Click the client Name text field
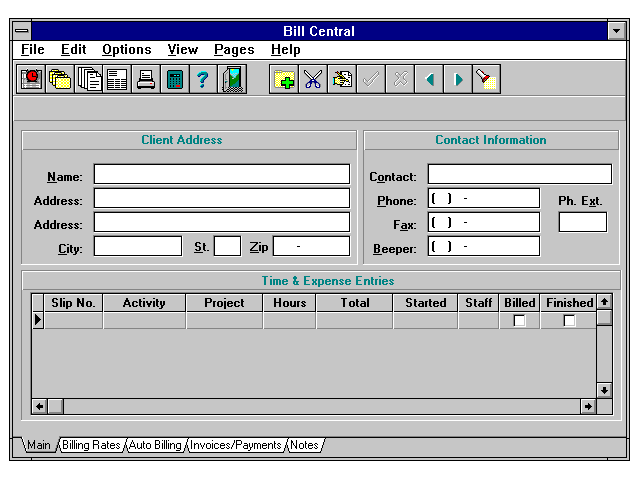 point(222,175)
